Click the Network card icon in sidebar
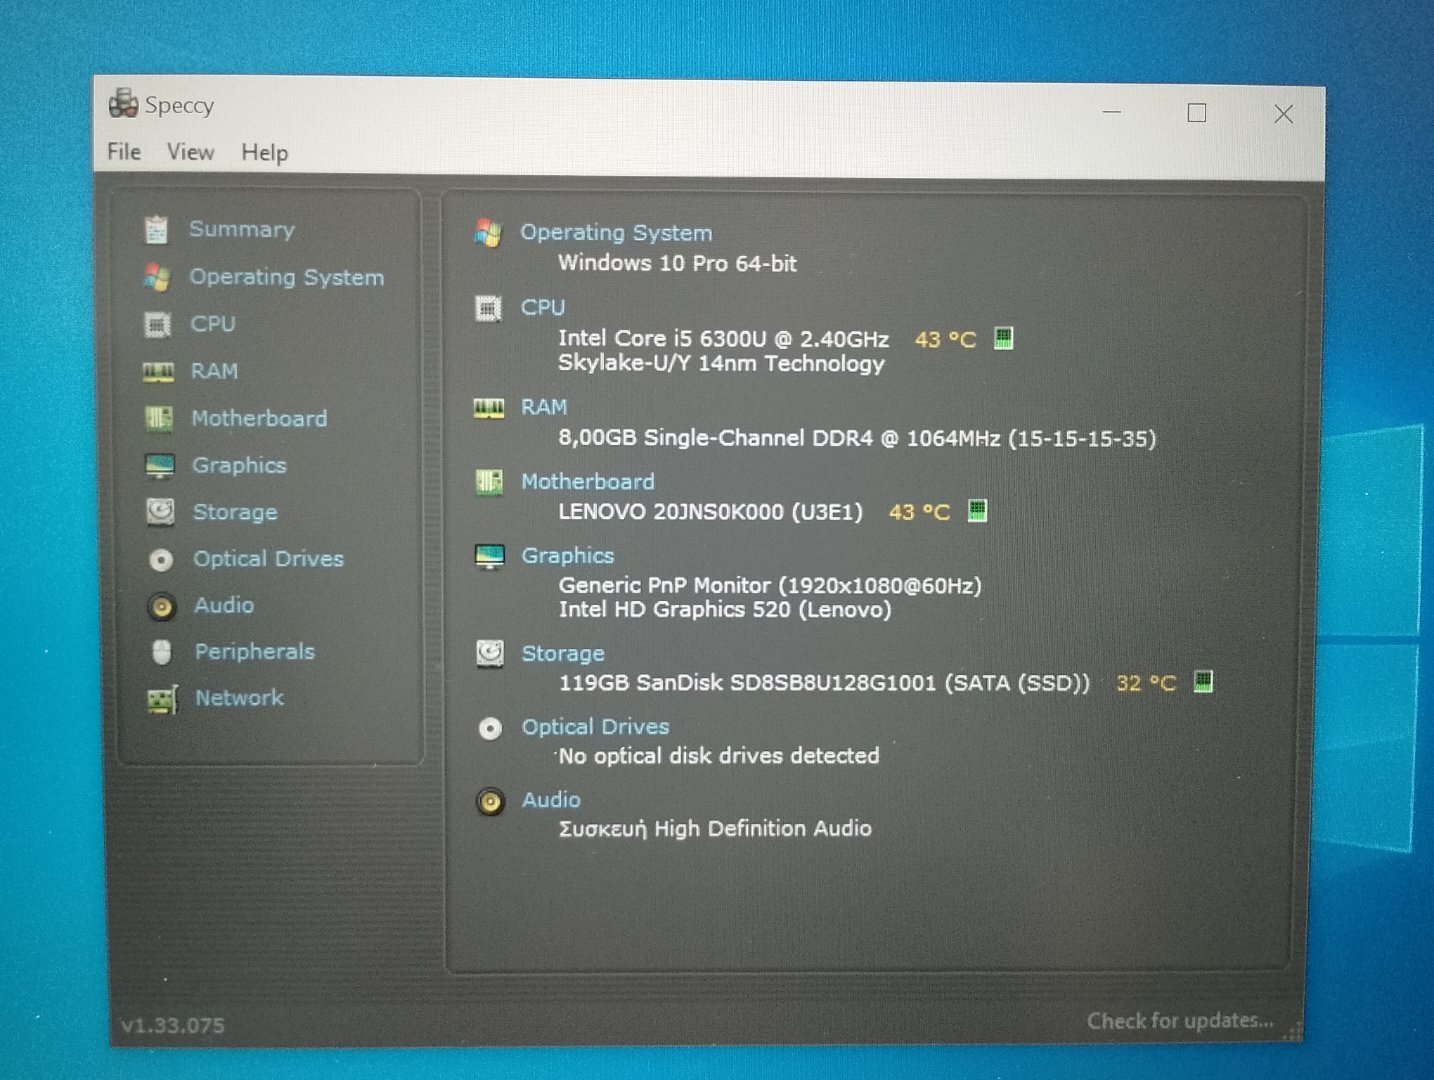Screen dimensions: 1434x1080 click(x=162, y=699)
